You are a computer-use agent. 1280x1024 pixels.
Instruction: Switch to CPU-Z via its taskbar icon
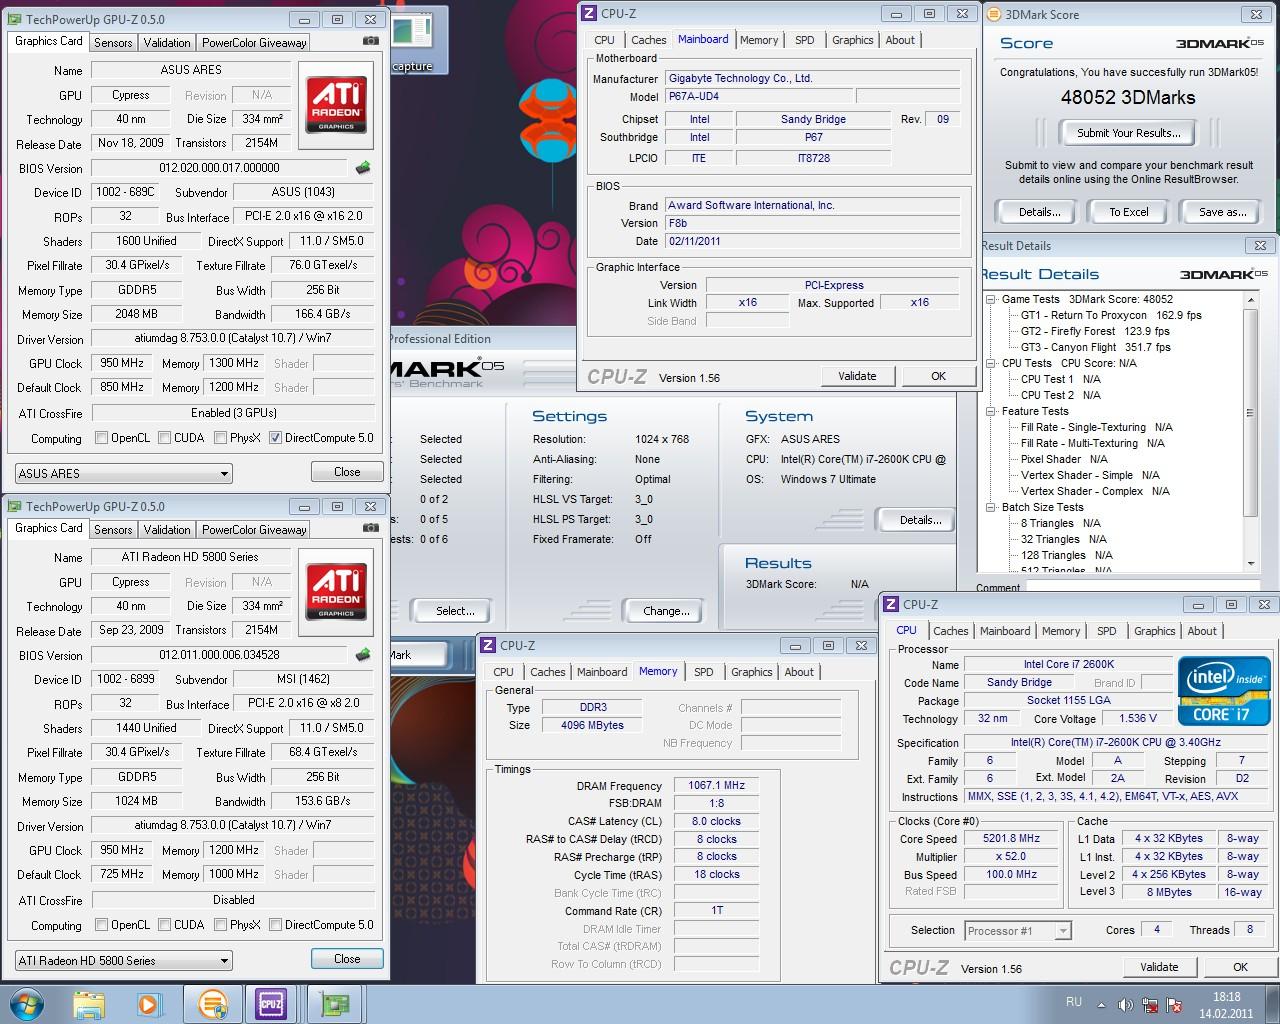[x=270, y=1003]
